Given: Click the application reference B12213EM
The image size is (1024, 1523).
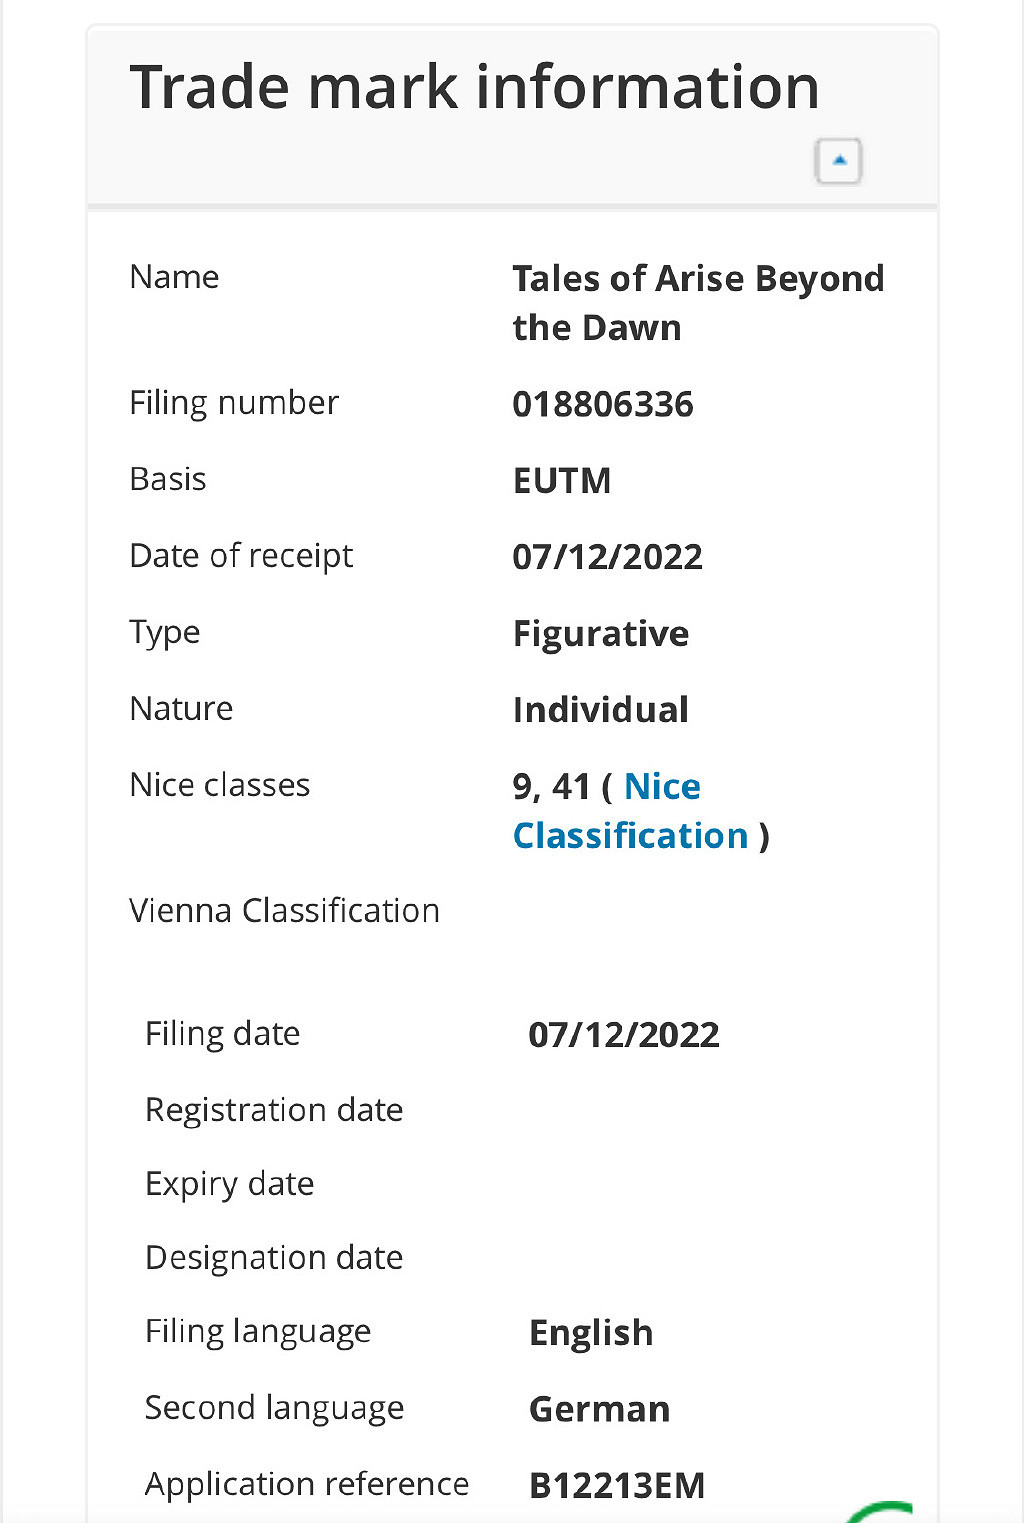Looking at the screenshot, I should [616, 1486].
